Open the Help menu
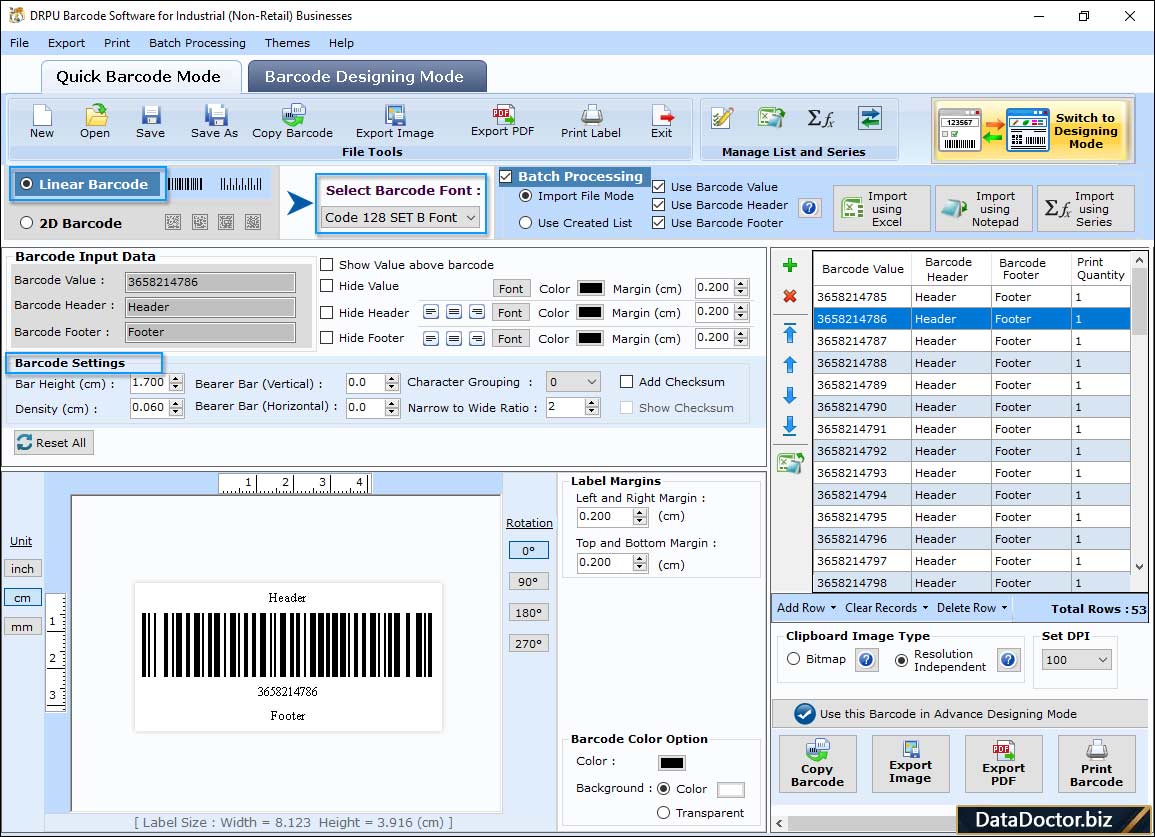This screenshot has width=1155, height=837. 341,43
